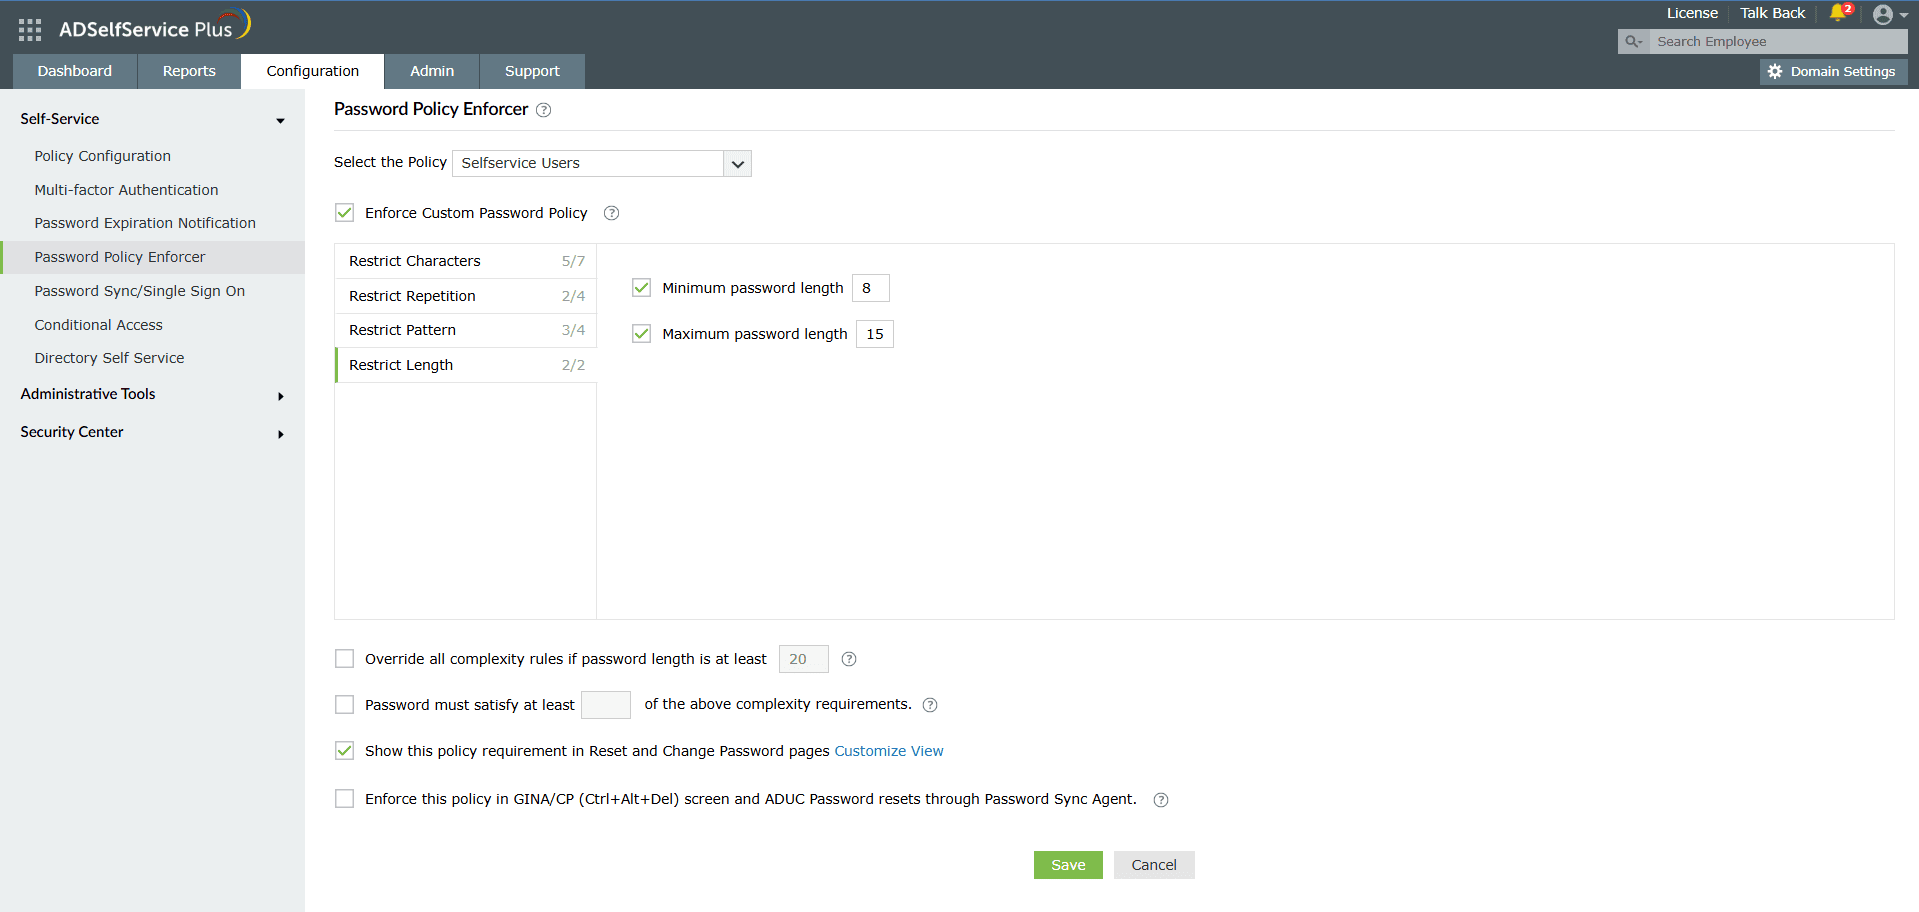Viewport: 1919px width, 912px height.
Task: Open Restrict Pattern settings
Action: [x=466, y=330]
